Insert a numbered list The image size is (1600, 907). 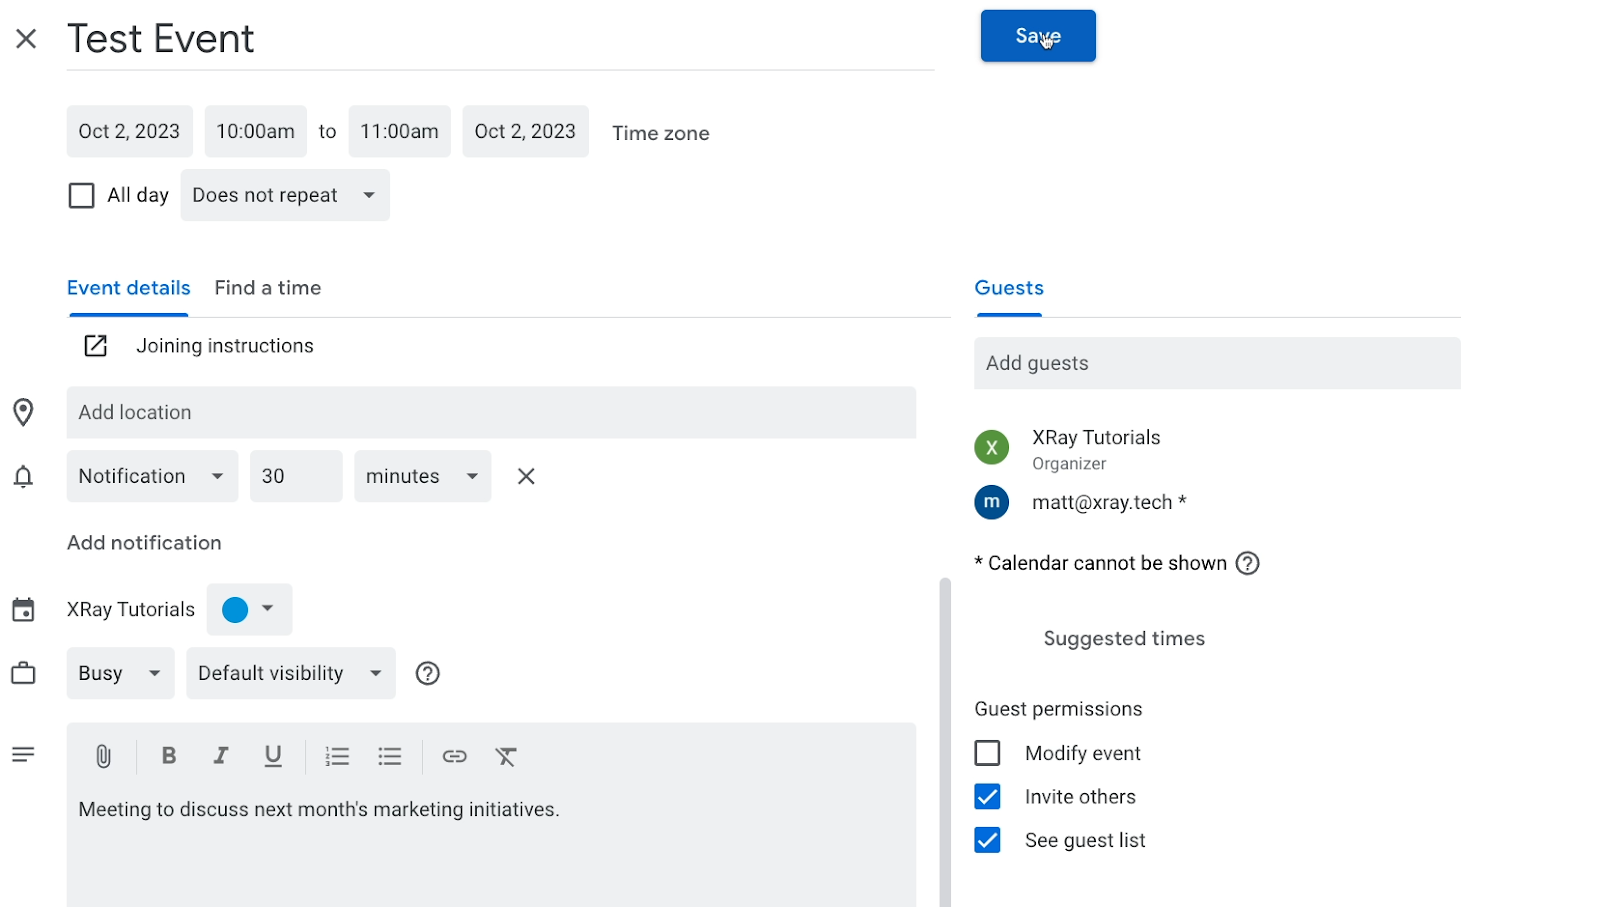click(337, 756)
